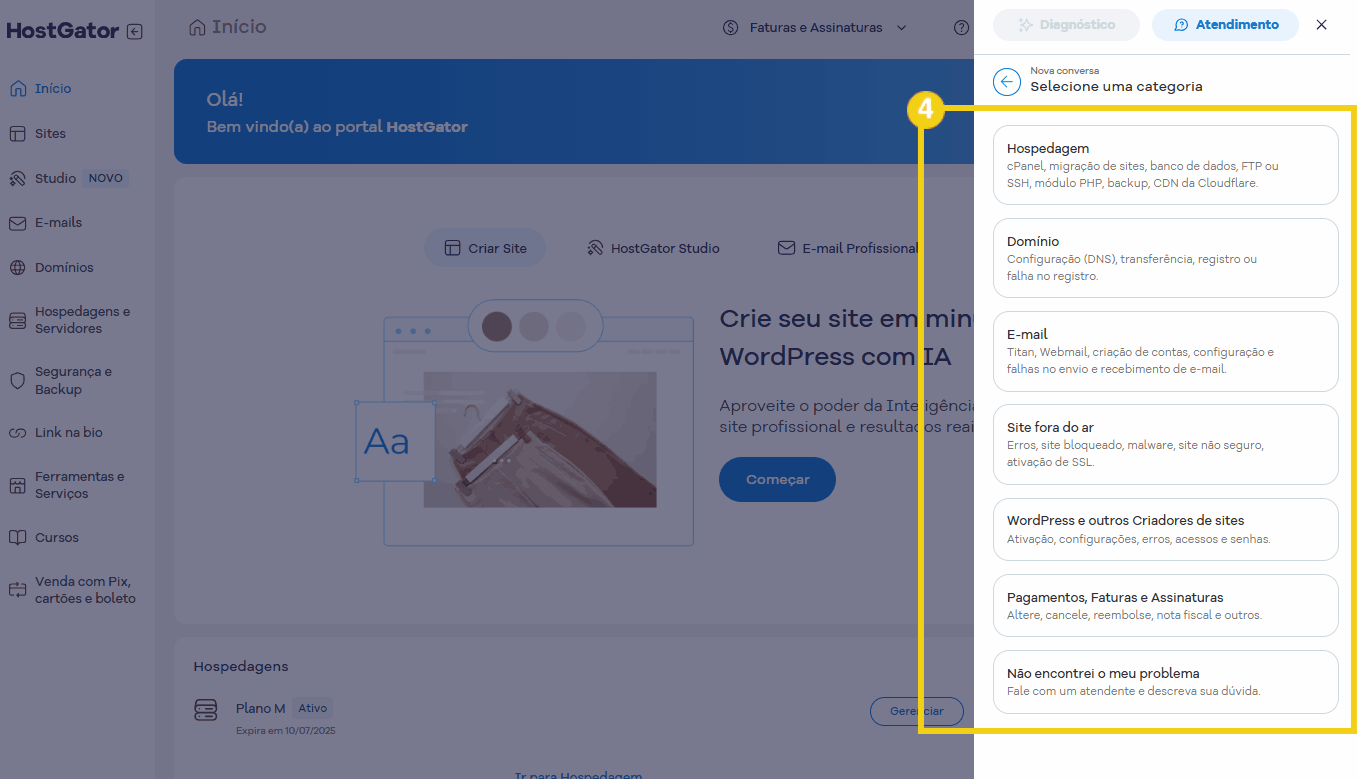The image size is (1358, 779).
Task: Click the Ferramentas e Serviços store icon
Action: tap(17, 485)
